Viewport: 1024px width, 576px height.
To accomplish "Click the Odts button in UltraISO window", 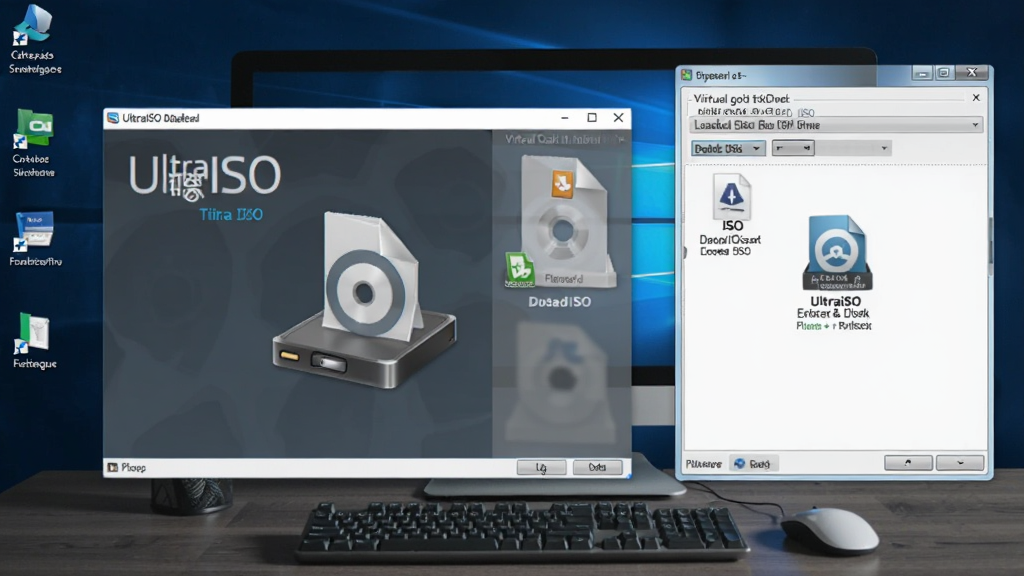I will [x=598, y=468].
